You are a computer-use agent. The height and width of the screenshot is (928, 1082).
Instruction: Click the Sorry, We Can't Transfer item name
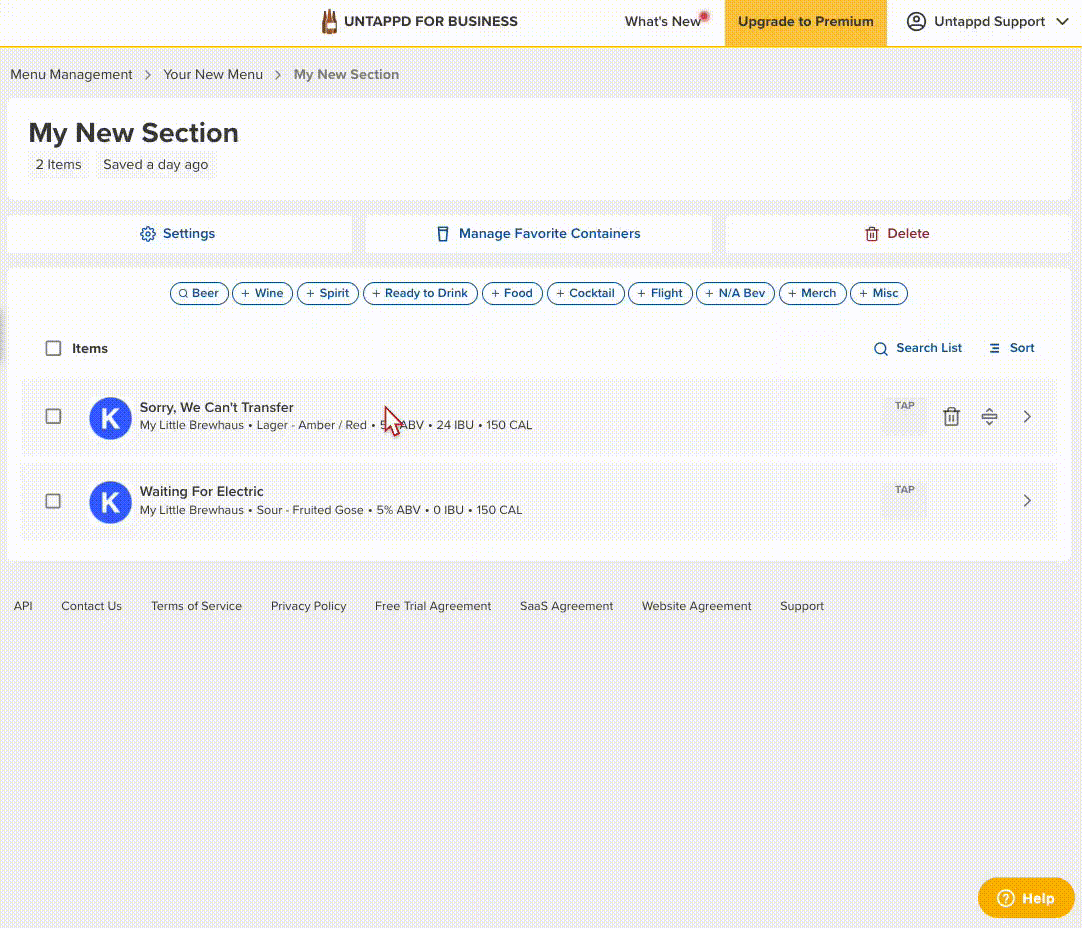(217, 408)
